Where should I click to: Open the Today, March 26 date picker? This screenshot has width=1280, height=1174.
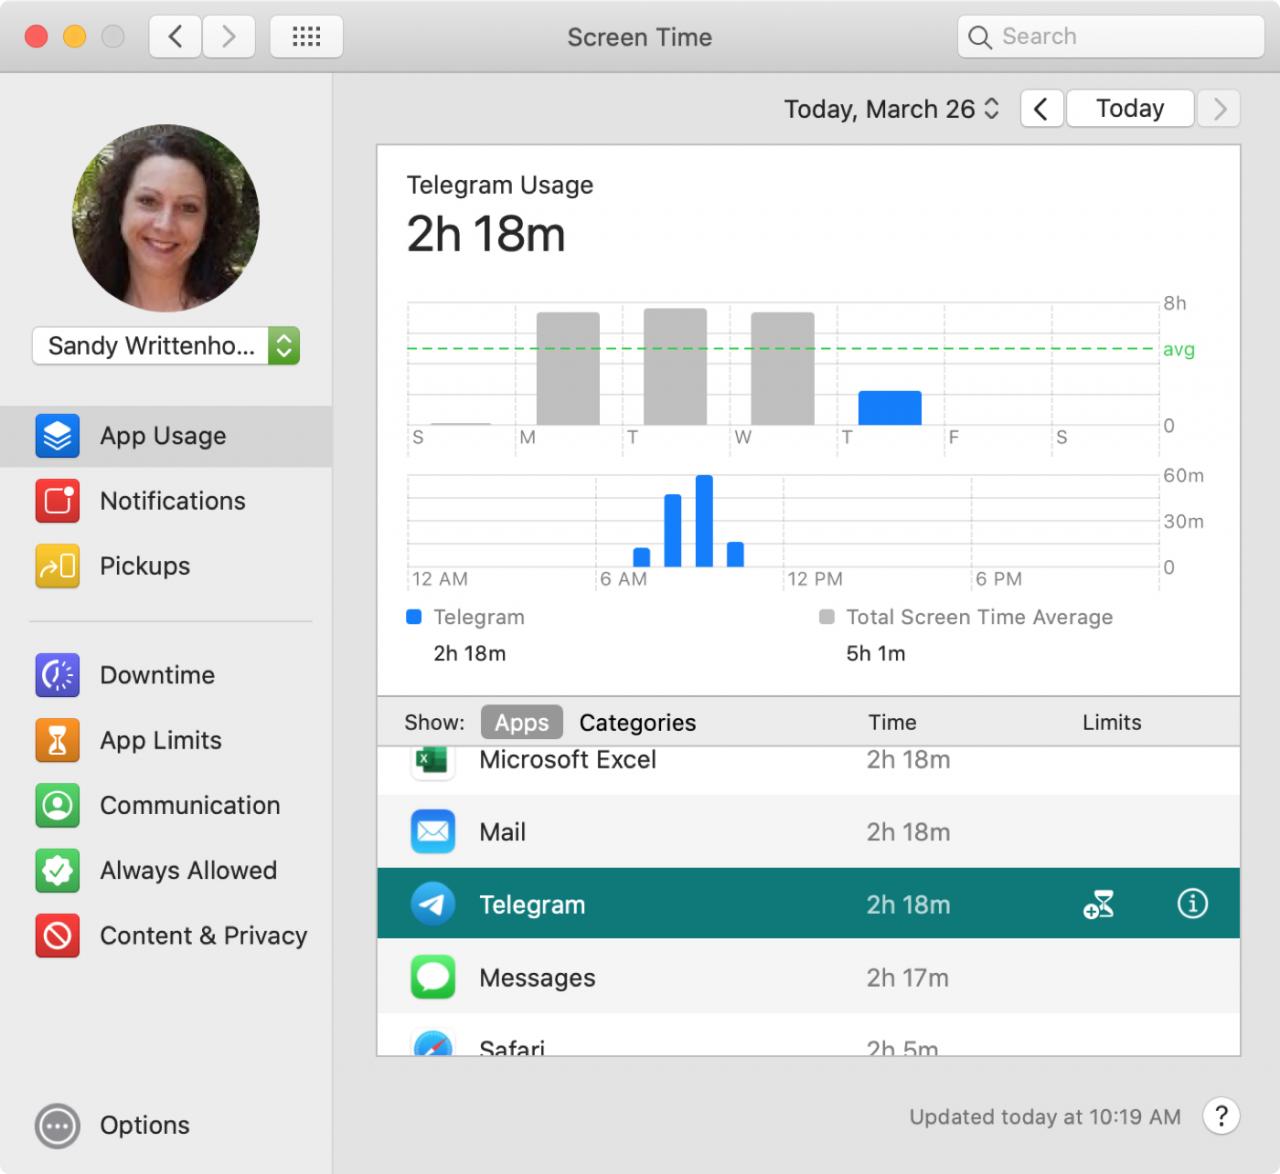[x=891, y=109]
